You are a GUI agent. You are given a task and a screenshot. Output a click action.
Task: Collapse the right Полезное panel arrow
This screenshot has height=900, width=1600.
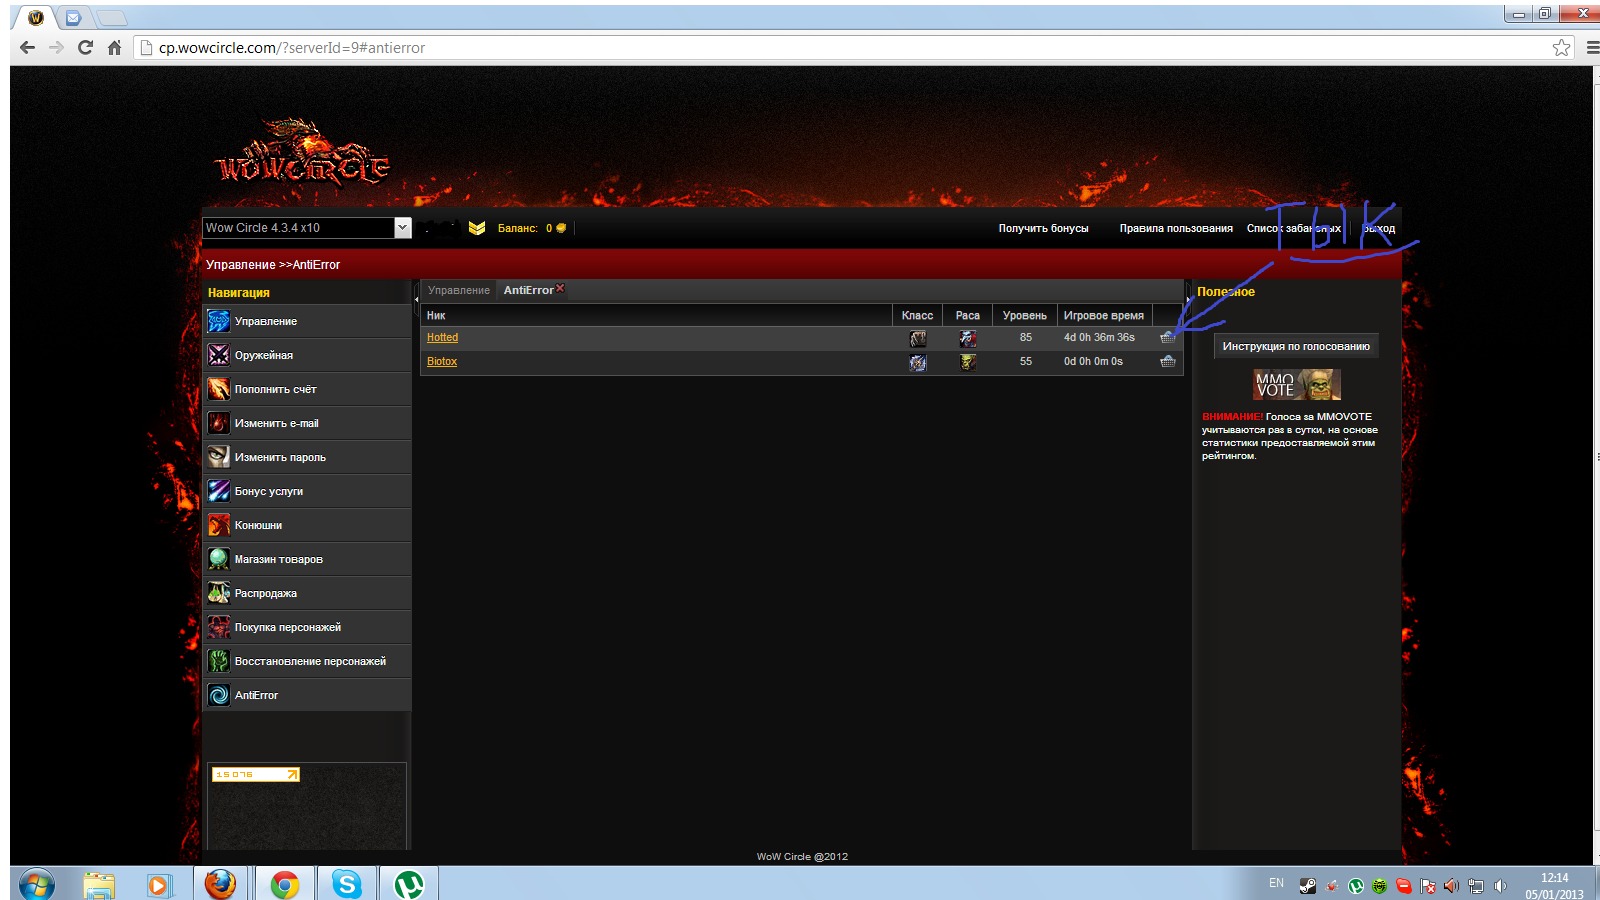(1188, 299)
